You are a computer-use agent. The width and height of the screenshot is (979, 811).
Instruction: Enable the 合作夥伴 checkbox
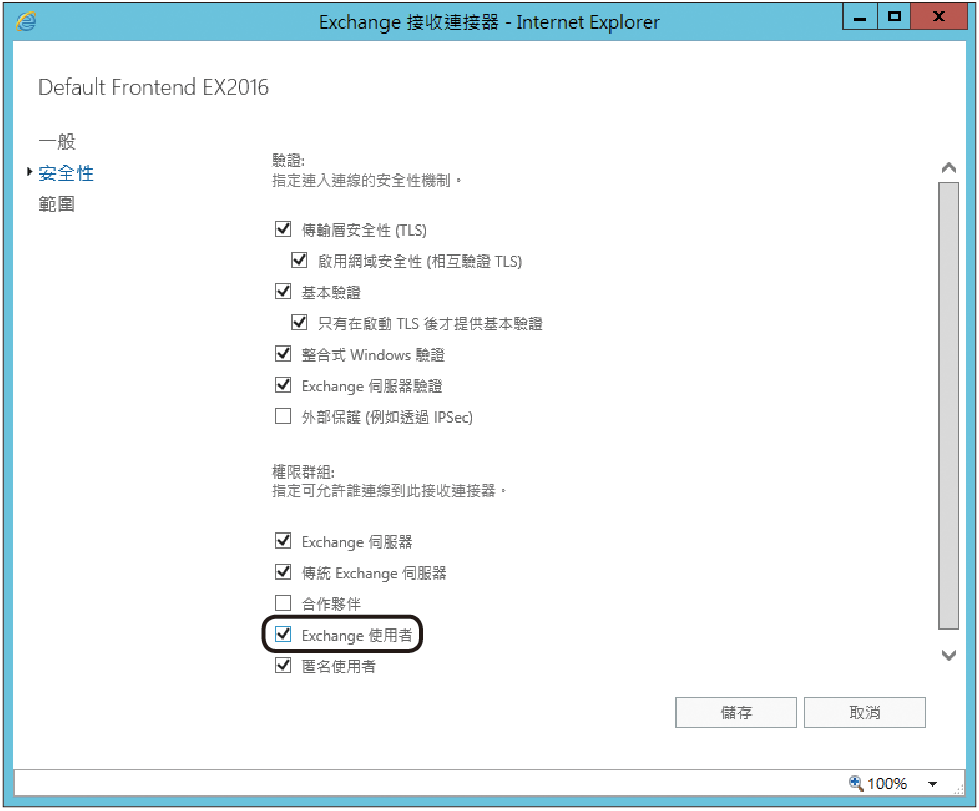click(283, 603)
